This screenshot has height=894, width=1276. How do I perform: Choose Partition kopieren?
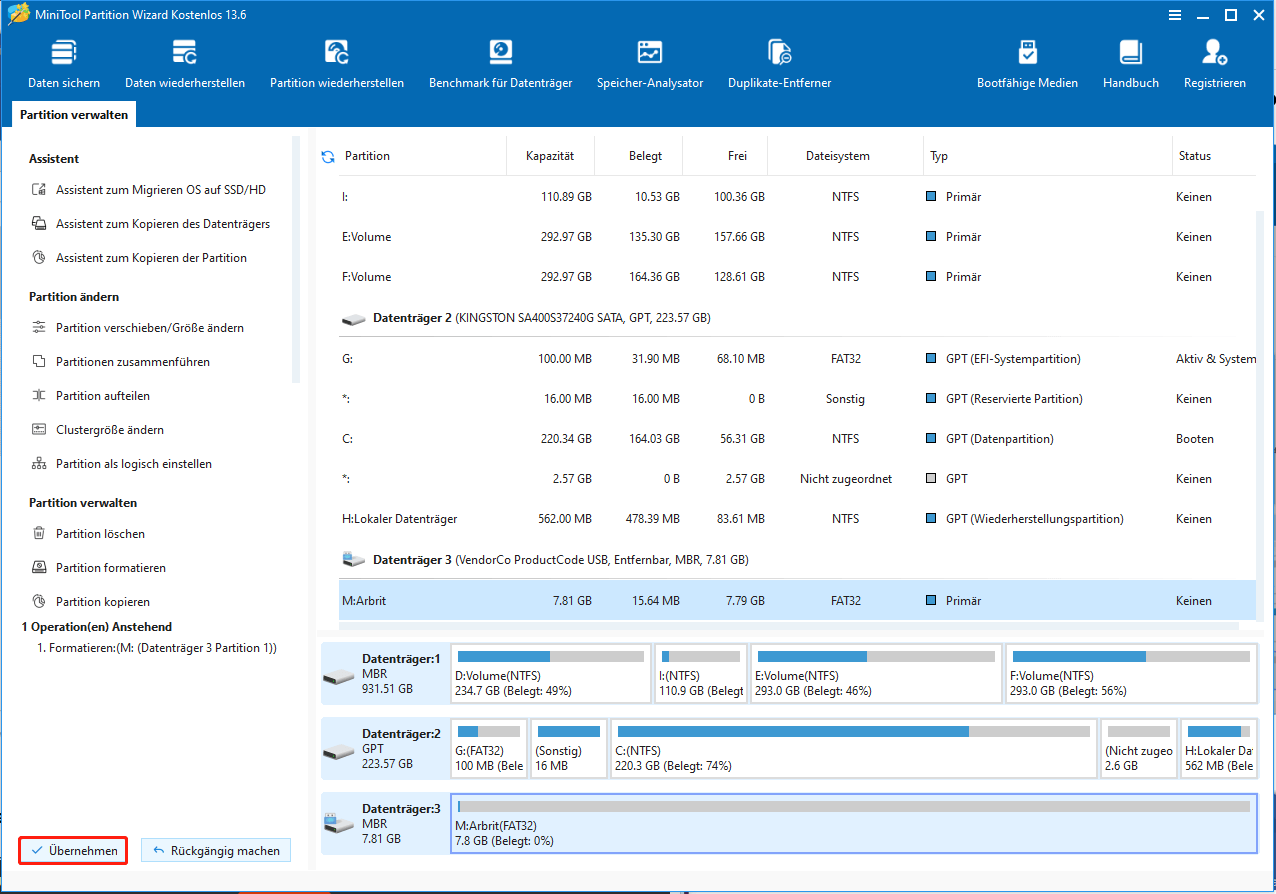tap(91, 602)
